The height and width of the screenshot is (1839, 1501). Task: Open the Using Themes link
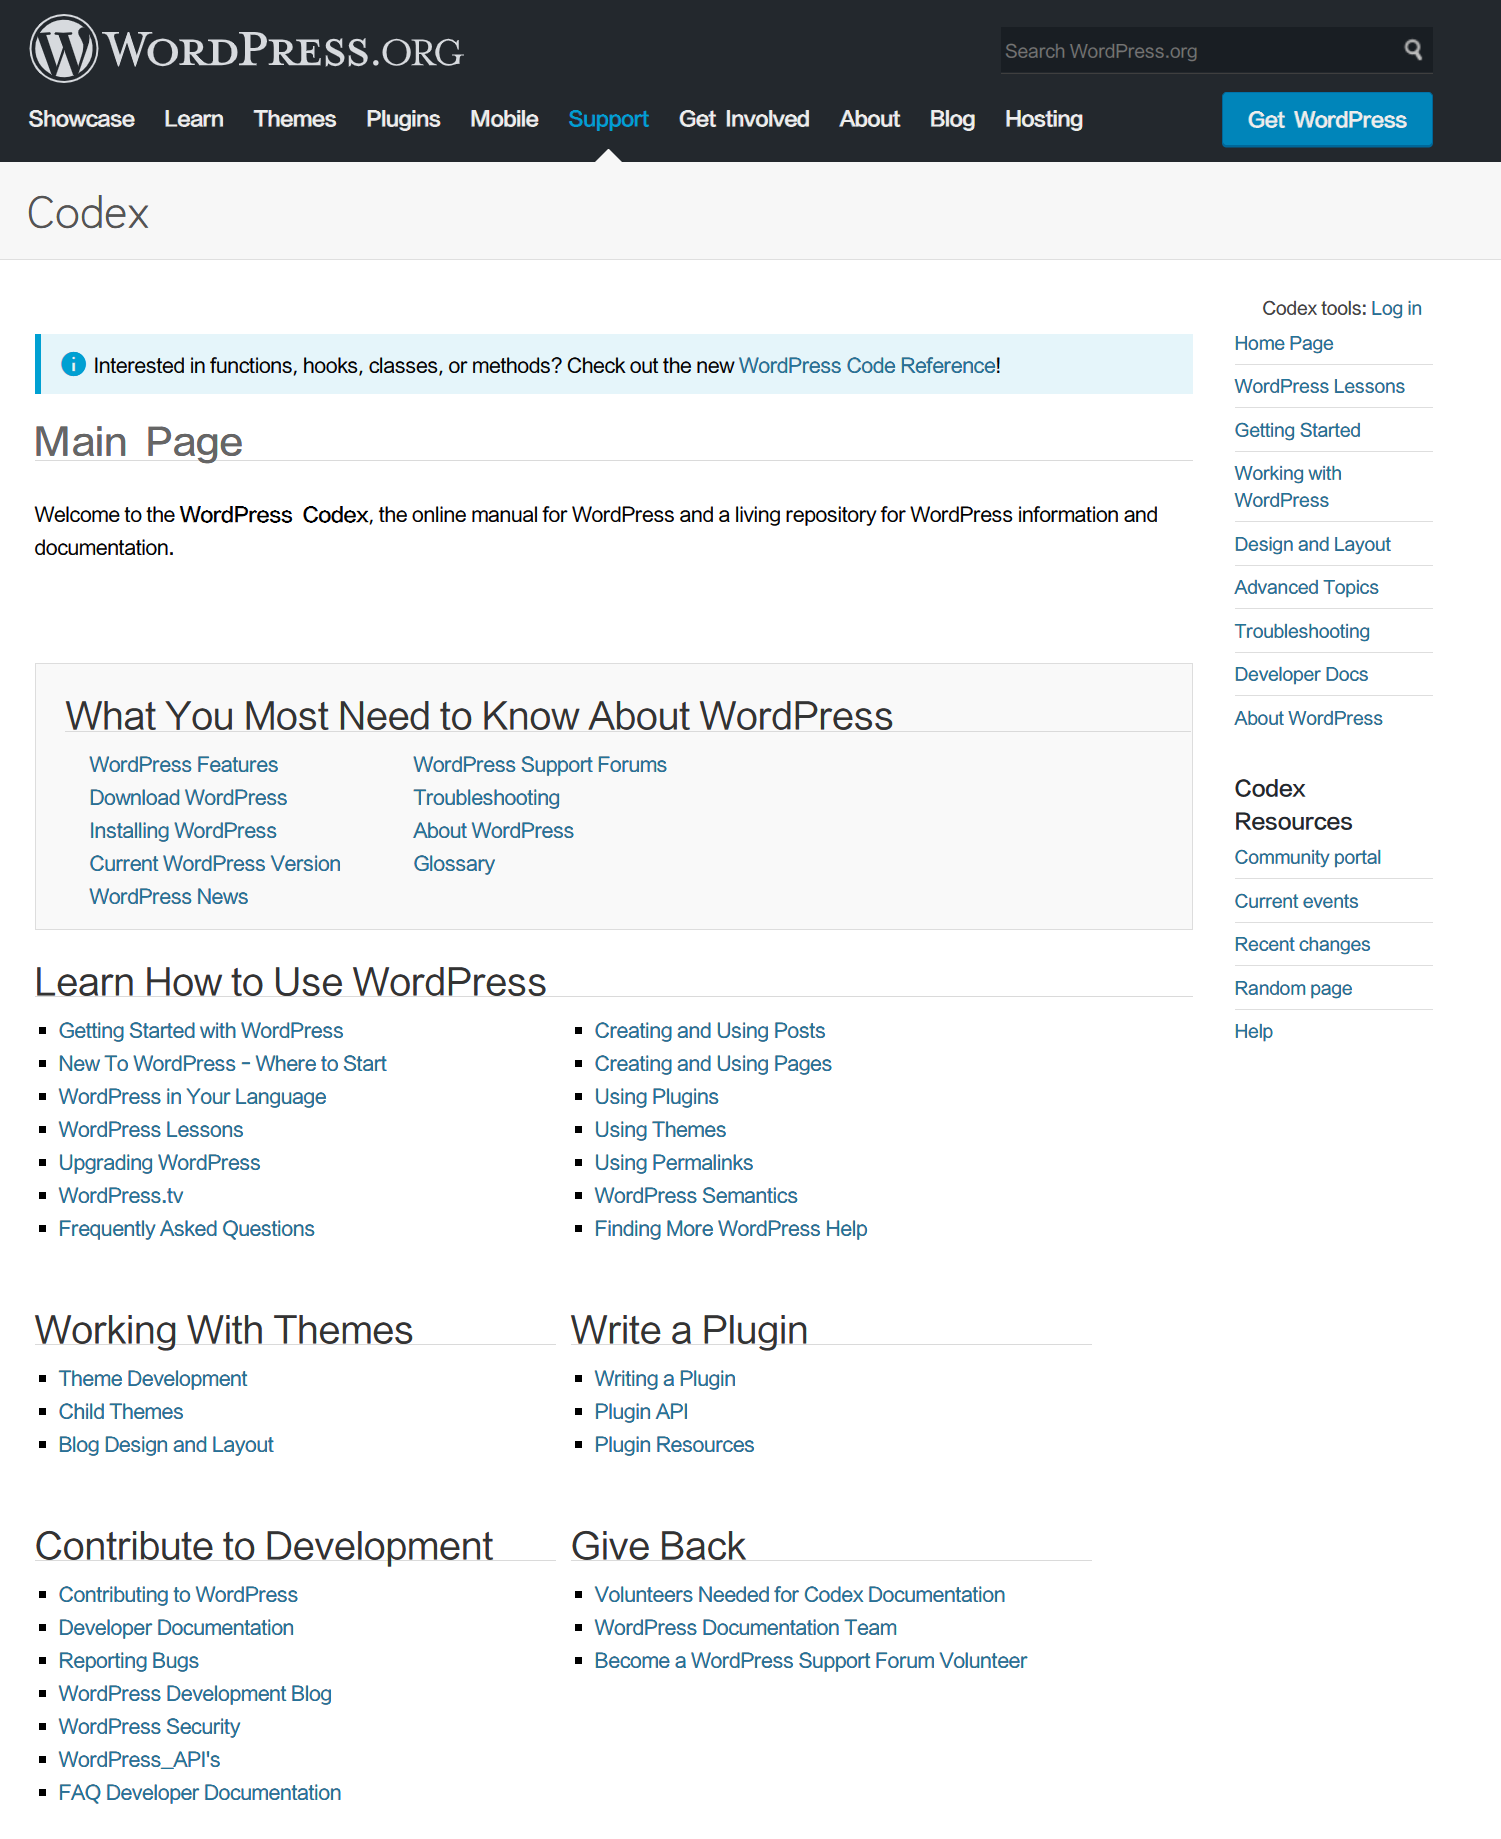click(660, 1130)
